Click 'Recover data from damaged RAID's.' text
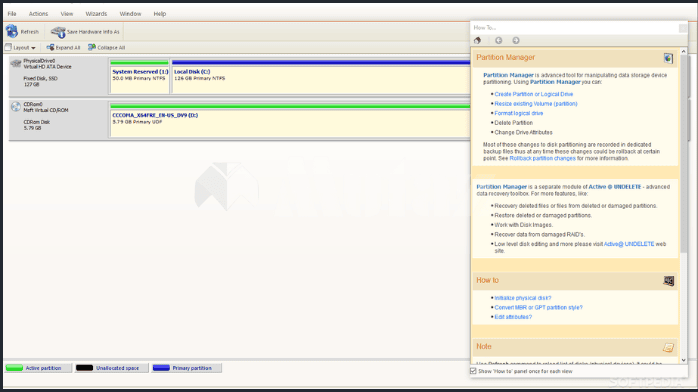The image size is (698, 392). (540, 234)
